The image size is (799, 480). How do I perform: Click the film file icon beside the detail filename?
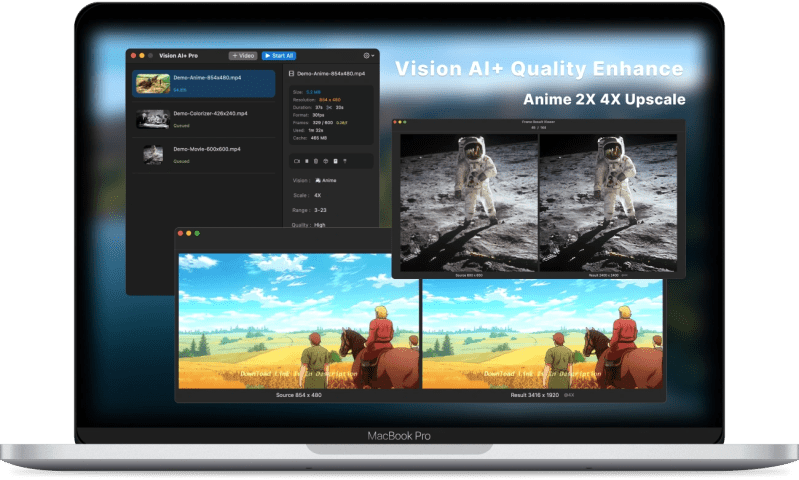291,73
